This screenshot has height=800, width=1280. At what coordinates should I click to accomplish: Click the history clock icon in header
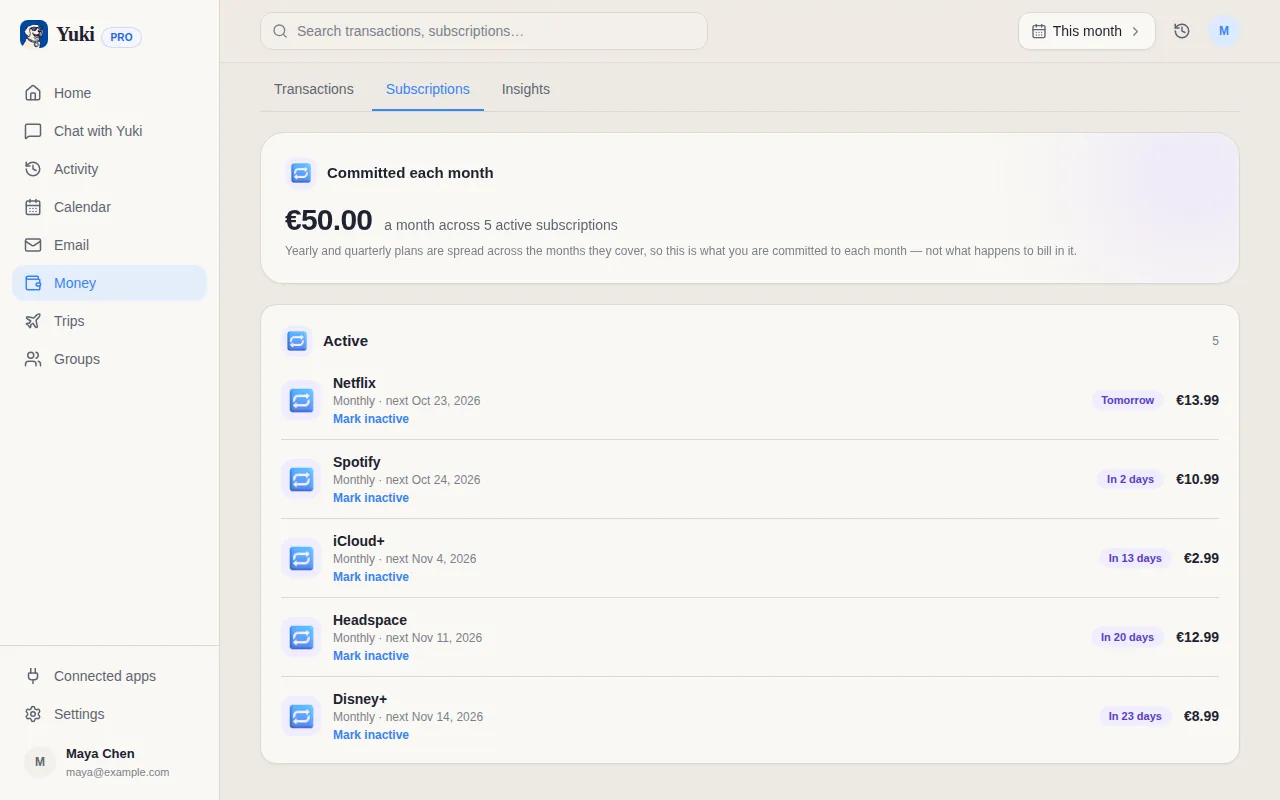[1182, 31]
